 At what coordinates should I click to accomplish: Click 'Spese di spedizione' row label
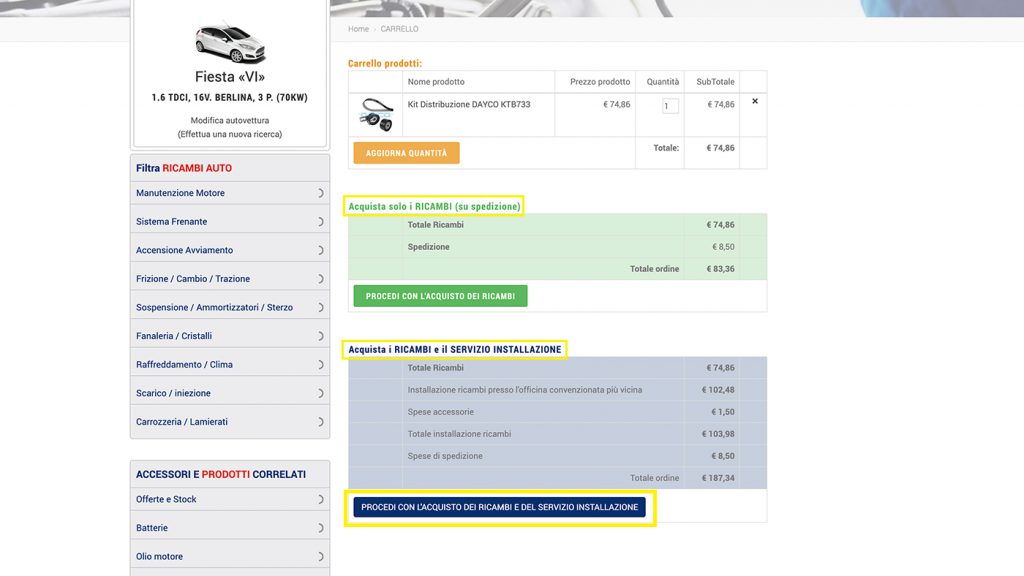pos(445,456)
